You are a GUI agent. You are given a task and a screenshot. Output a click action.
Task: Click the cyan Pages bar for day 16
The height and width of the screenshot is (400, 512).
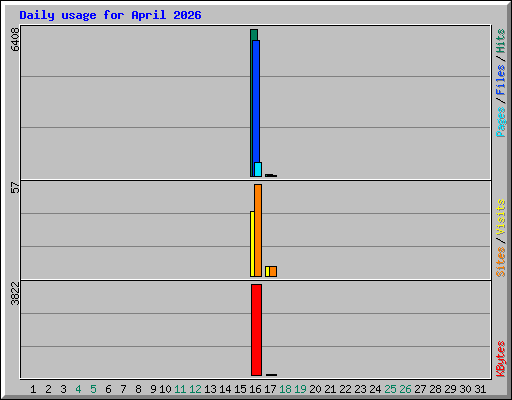pyautogui.click(x=258, y=169)
